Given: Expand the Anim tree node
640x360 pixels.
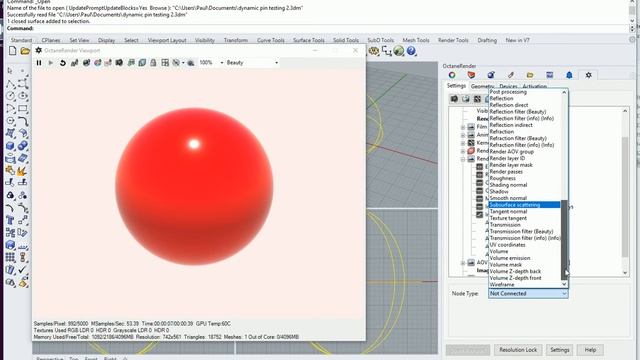Looking at the screenshot, I should point(463,135).
